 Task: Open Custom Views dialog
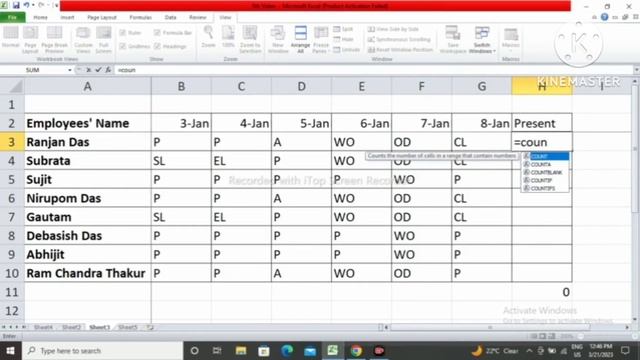[83, 39]
